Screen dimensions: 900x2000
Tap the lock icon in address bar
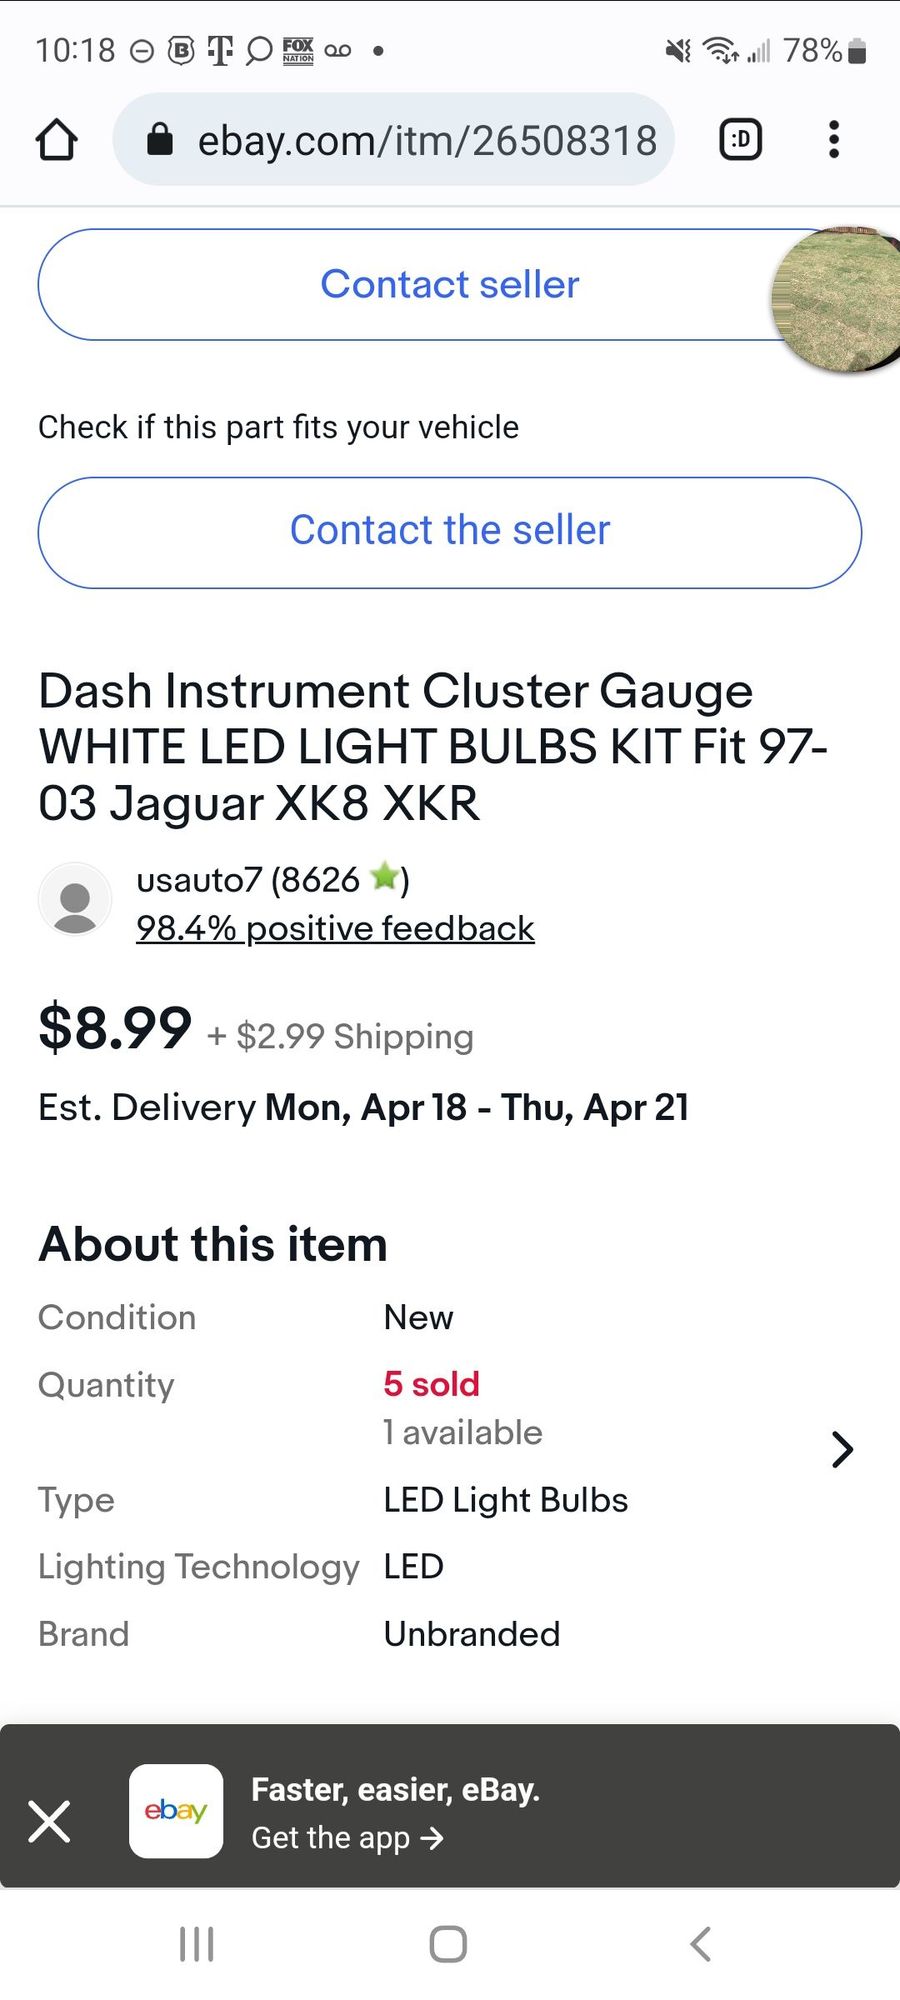click(x=160, y=140)
